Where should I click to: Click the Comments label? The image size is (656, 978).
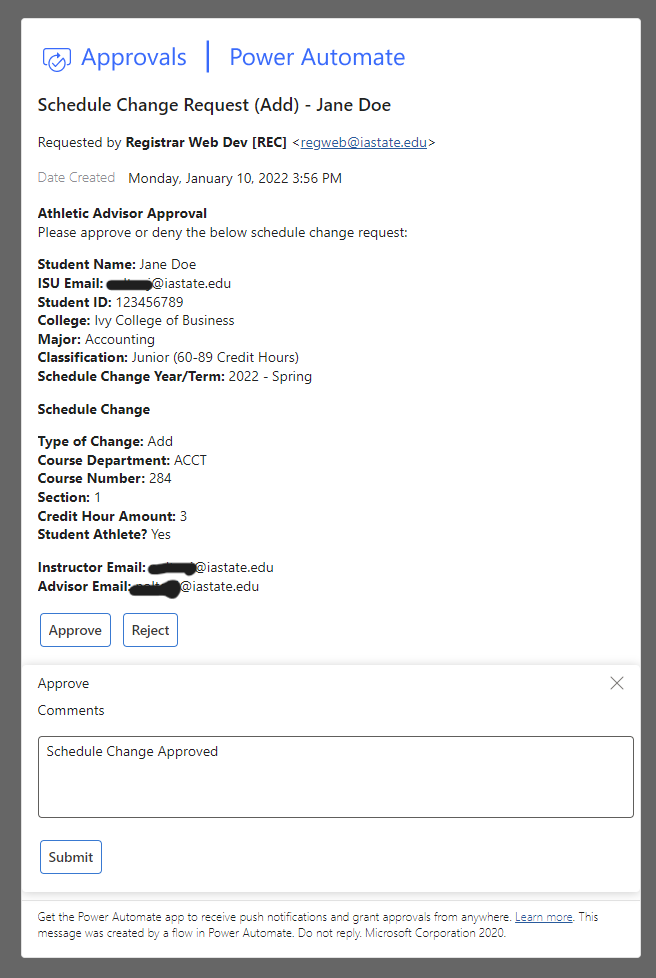click(71, 710)
